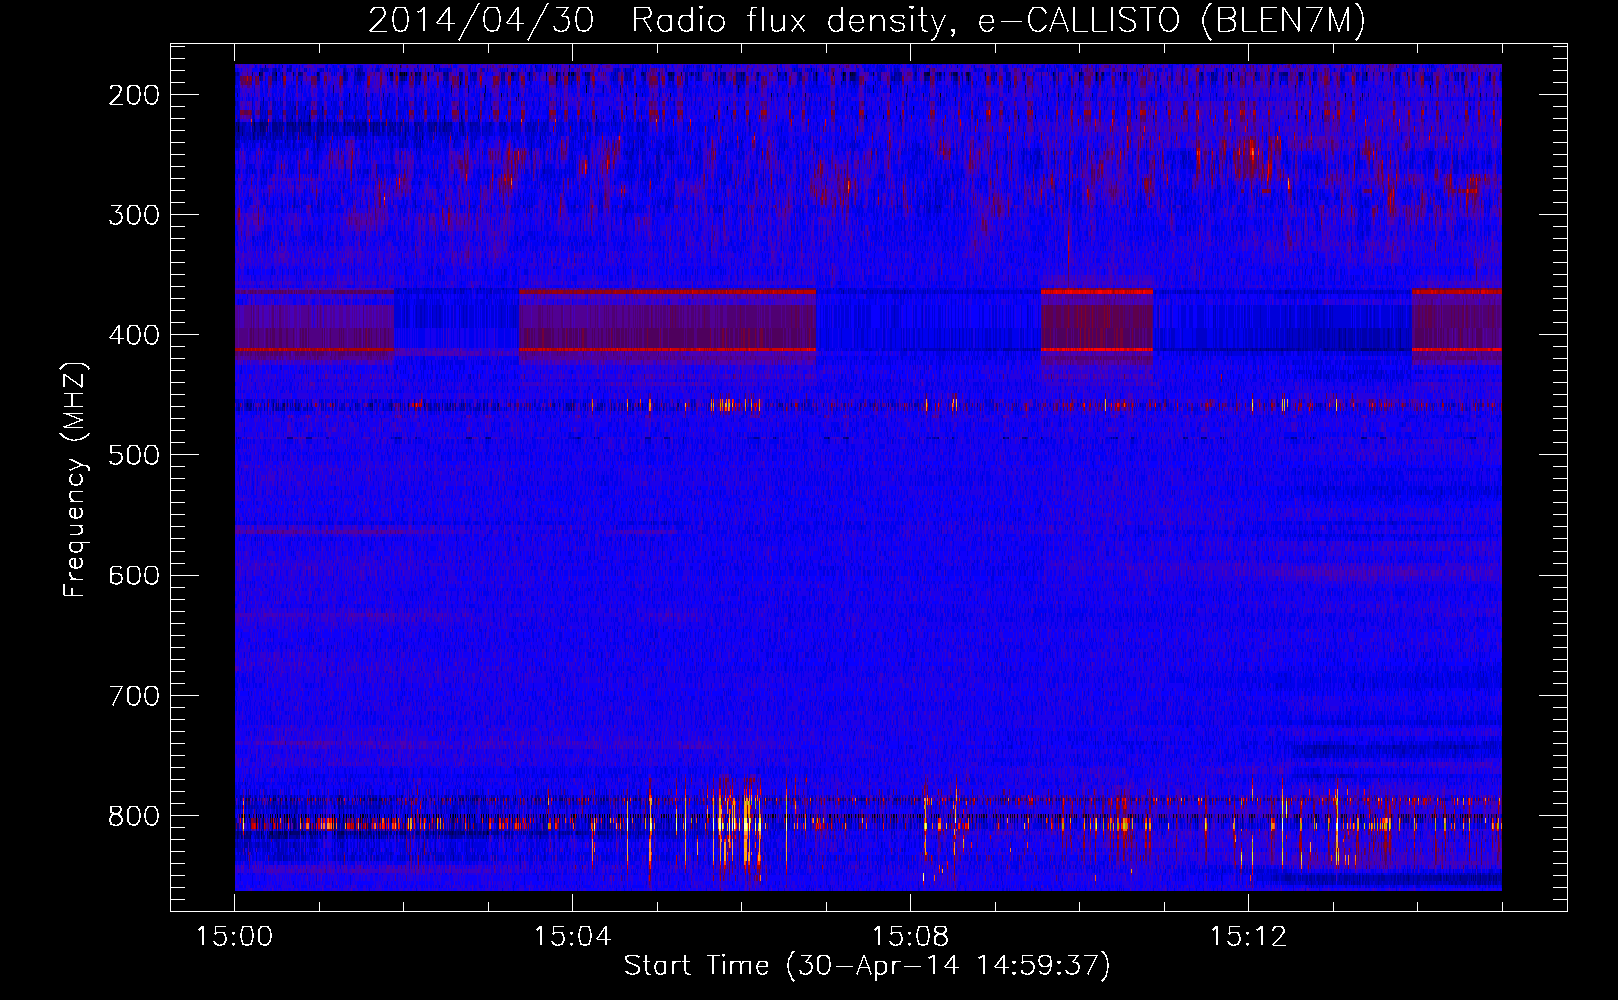Click the 'Start Time (30-Apr-14 14:59:37)' axis label
The height and width of the screenshot is (1000, 1618).
tap(867, 966)
